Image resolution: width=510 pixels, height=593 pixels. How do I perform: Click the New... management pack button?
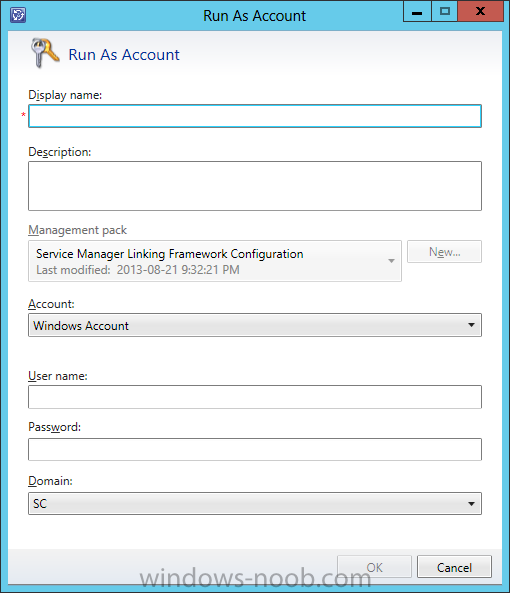click(x=444, y=251)
